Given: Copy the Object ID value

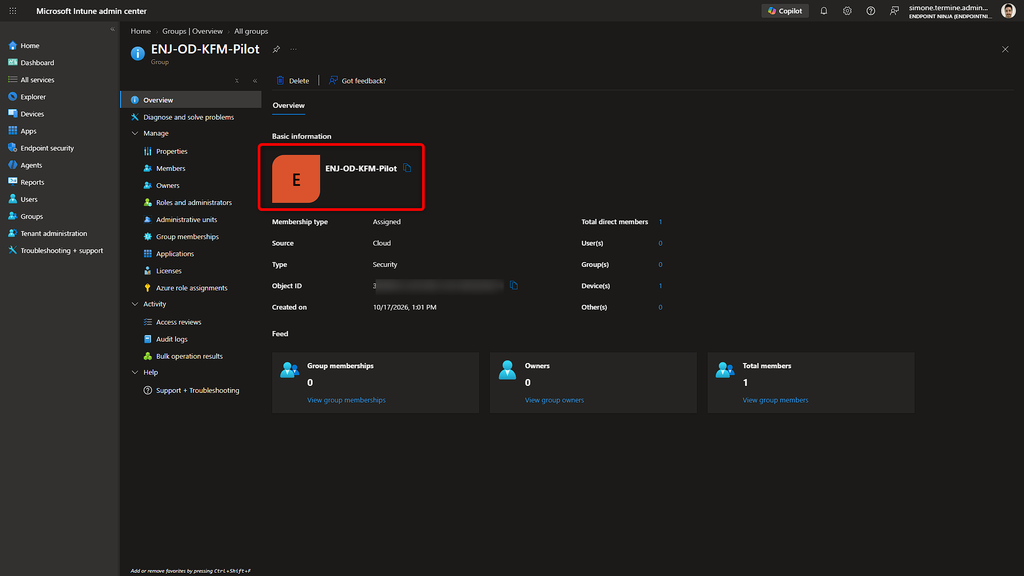Looking at the screenshot, I should (x=513, y=285).
